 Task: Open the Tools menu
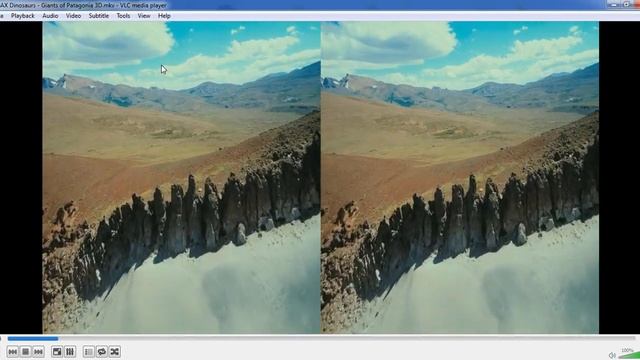click(123, 16)
